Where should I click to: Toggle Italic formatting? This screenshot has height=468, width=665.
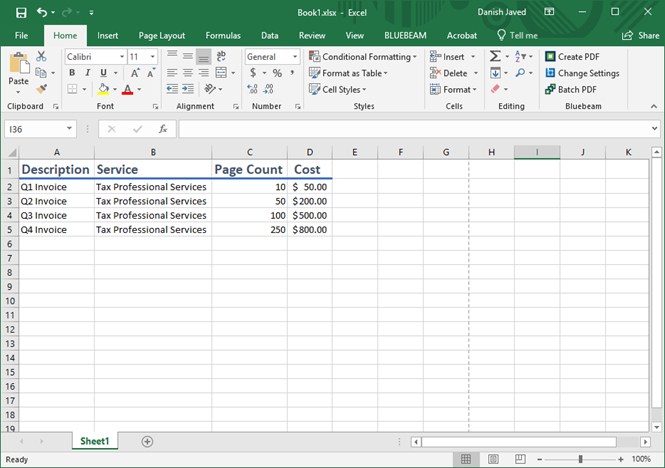88,73
